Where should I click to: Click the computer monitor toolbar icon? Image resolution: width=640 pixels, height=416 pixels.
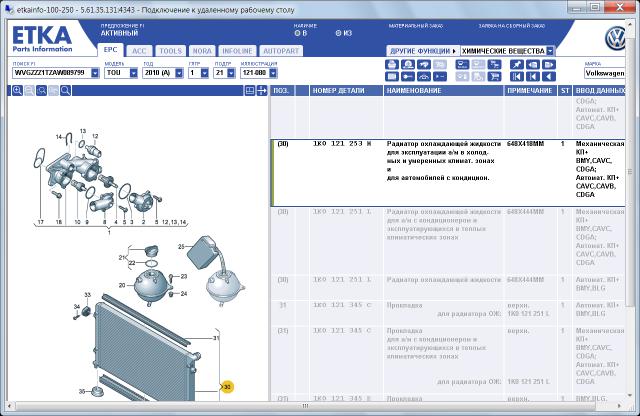[x=462, y=65]
